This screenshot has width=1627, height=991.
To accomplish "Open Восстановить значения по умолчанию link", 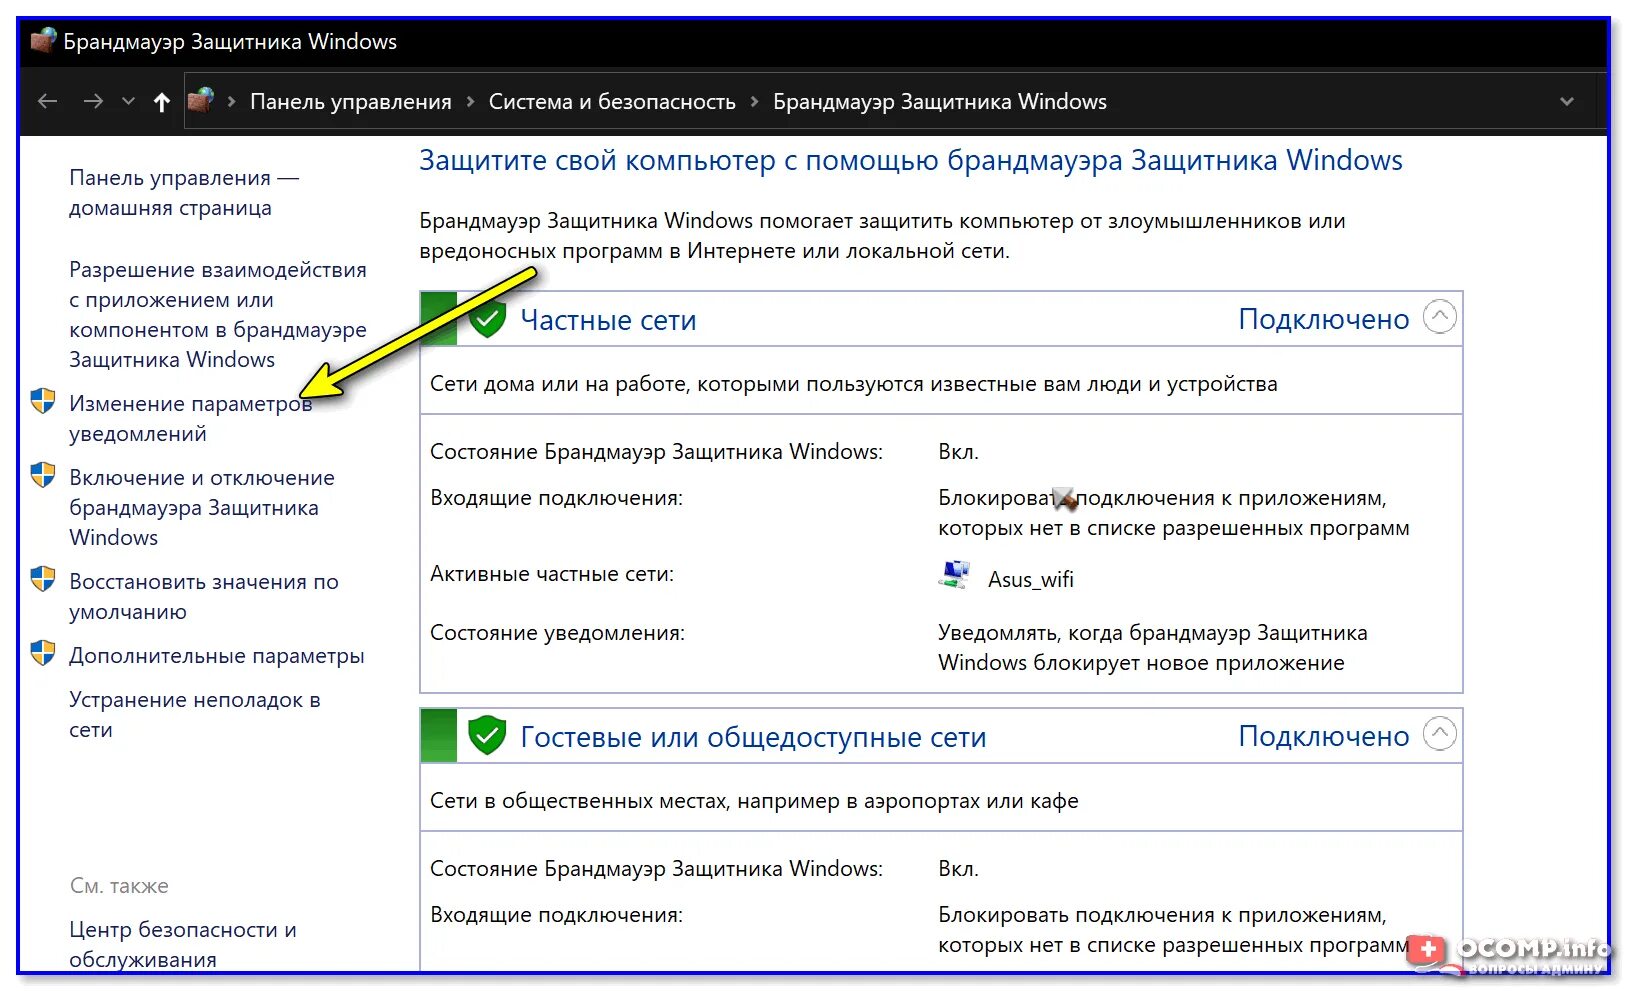I will point(204,596).
